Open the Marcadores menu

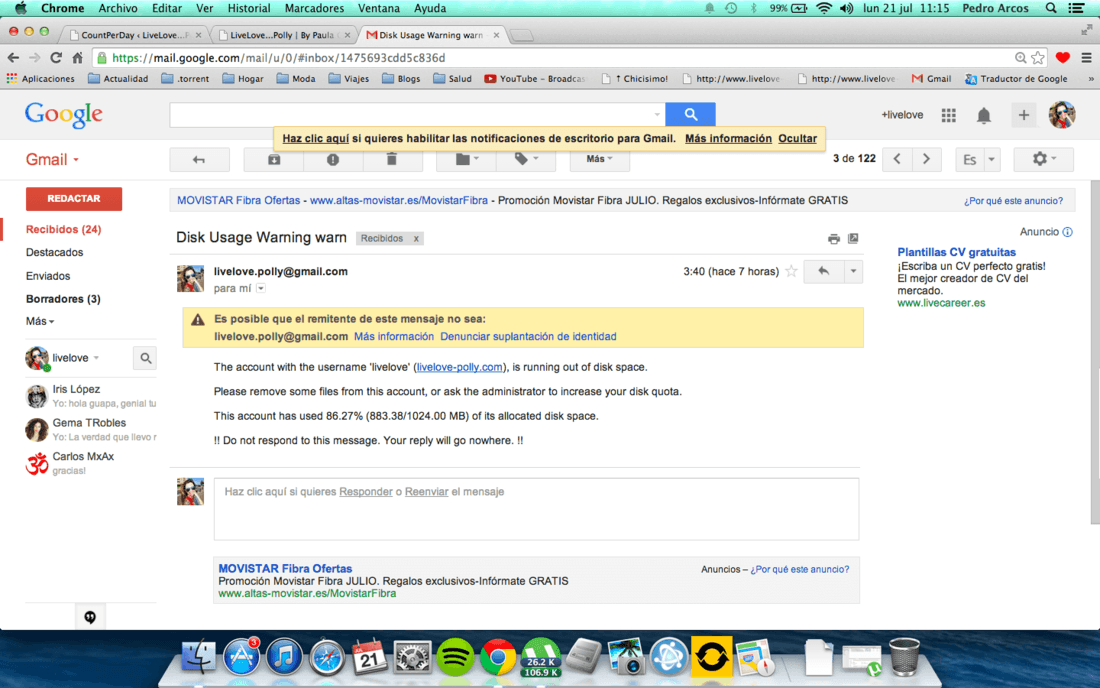[314, 8]
